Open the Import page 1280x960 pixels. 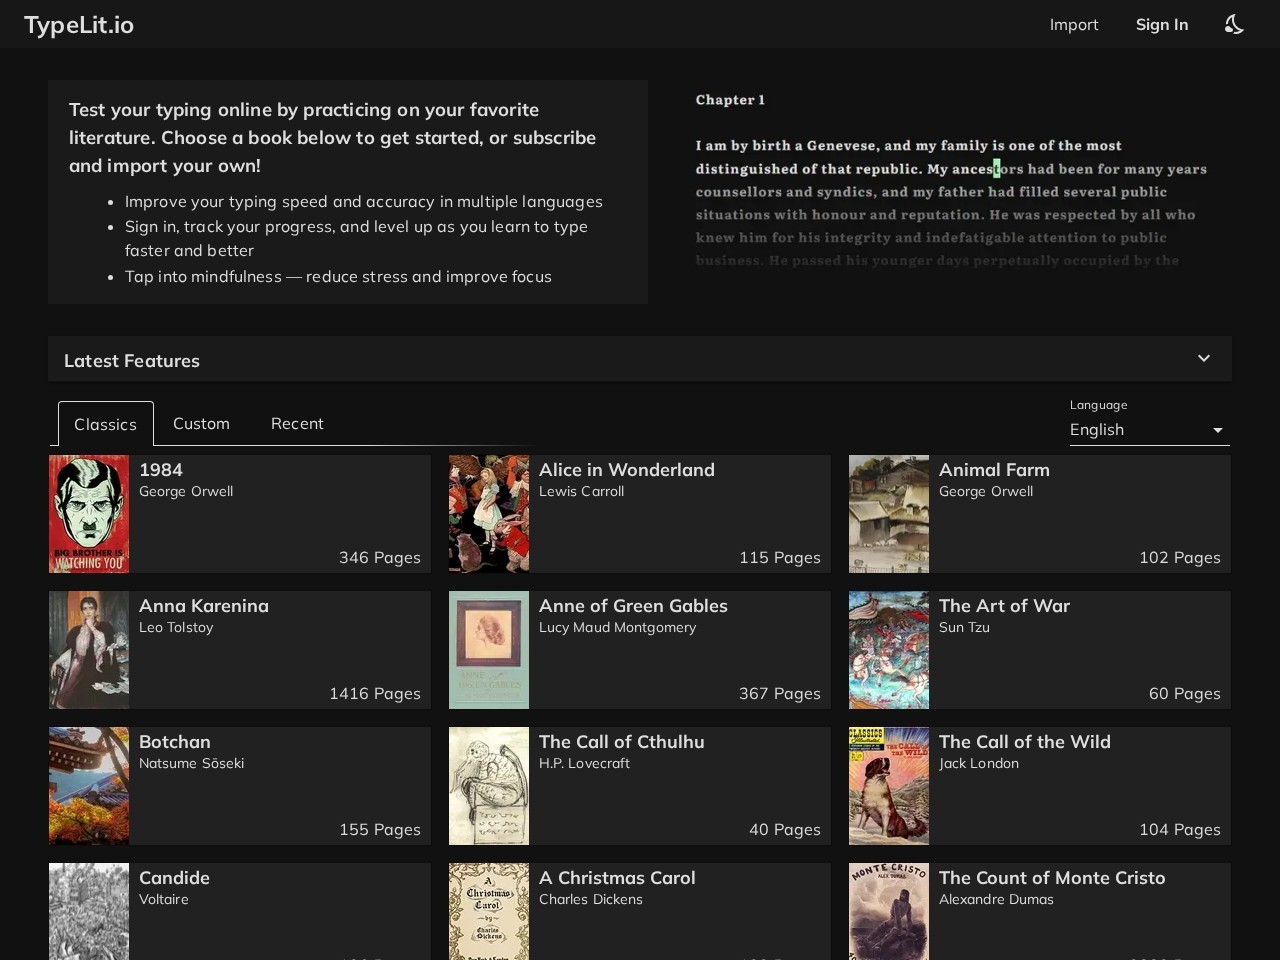point(1074,25)
